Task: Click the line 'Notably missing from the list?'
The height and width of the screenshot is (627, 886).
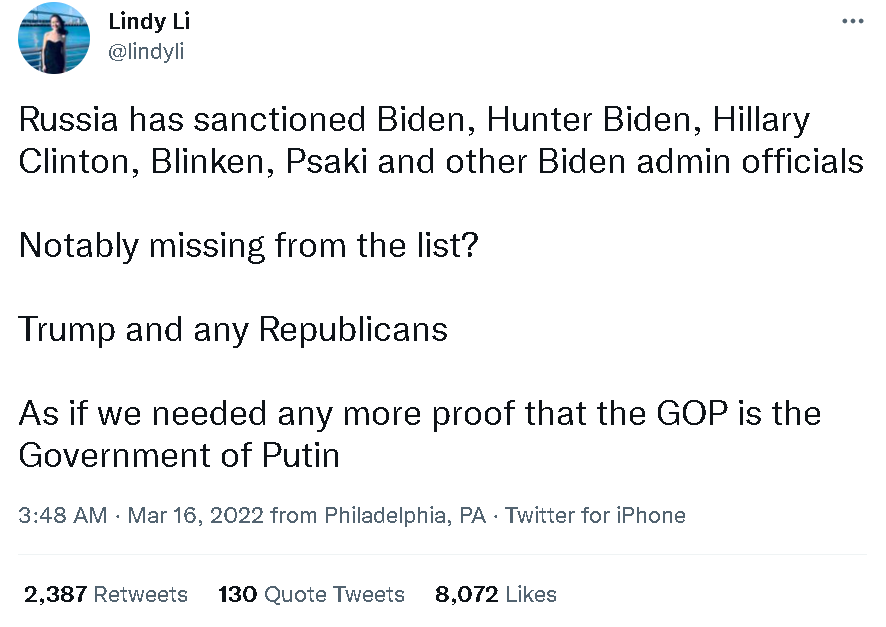Action: pyautogui.click(x=248, y=246)
